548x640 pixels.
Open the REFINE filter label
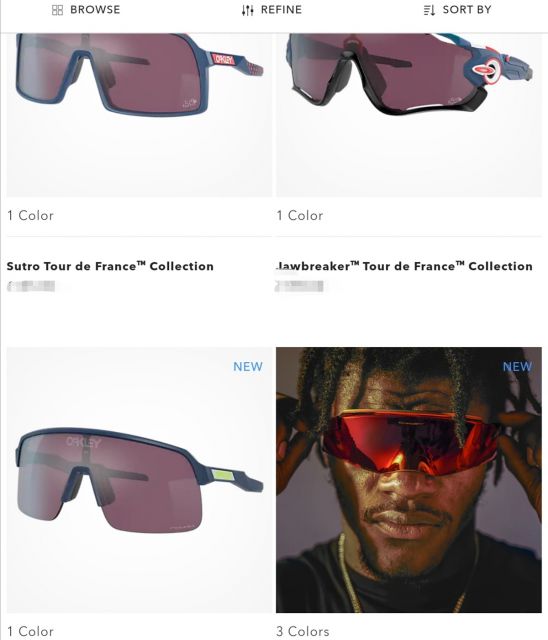[281, 10]
